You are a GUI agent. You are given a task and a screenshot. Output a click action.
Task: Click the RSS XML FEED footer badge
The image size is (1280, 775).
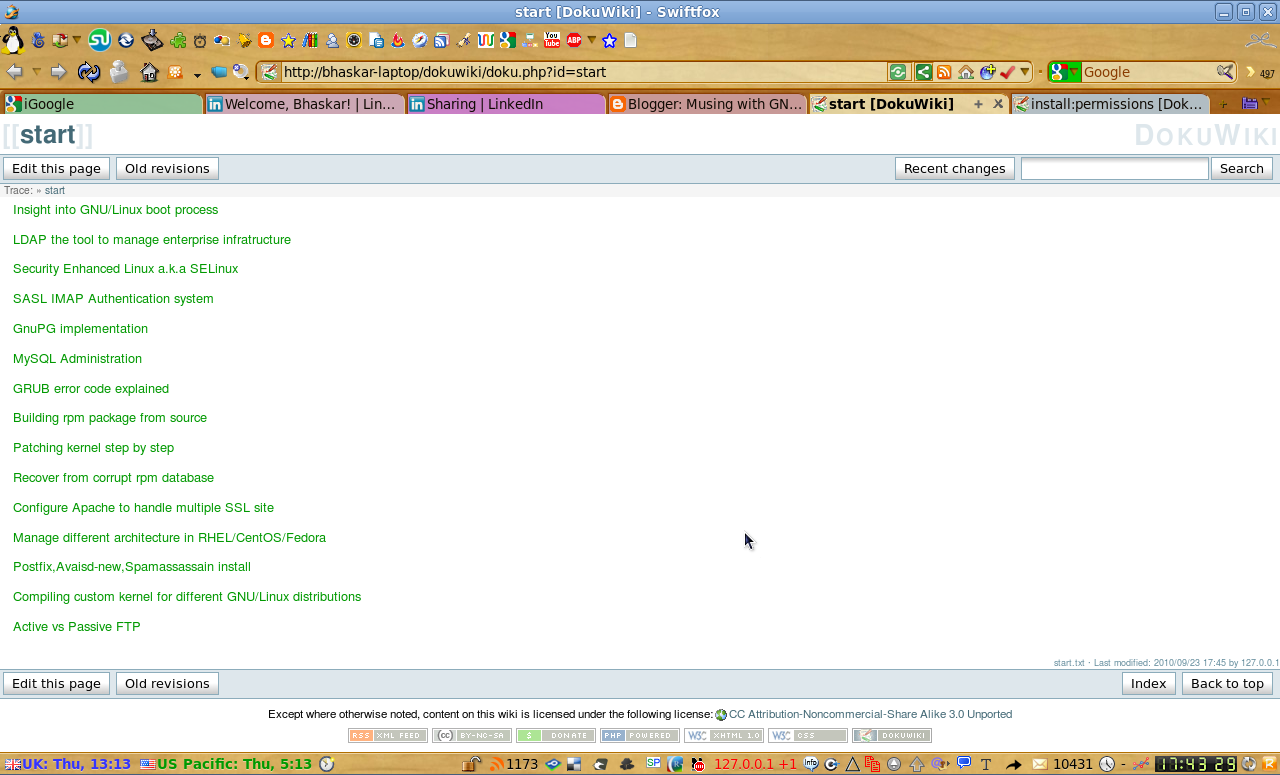click(388, 736)
